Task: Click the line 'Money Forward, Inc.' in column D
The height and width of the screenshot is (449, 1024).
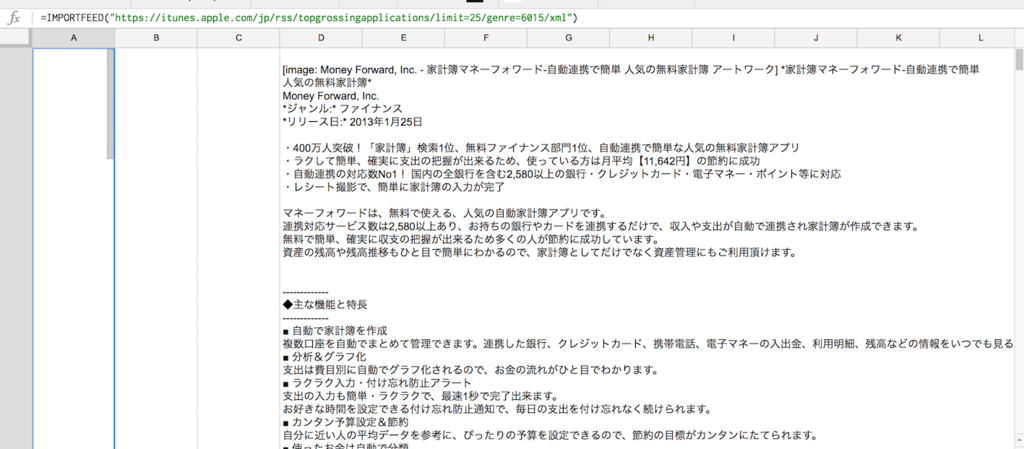Action: click(x=330, y=96)
